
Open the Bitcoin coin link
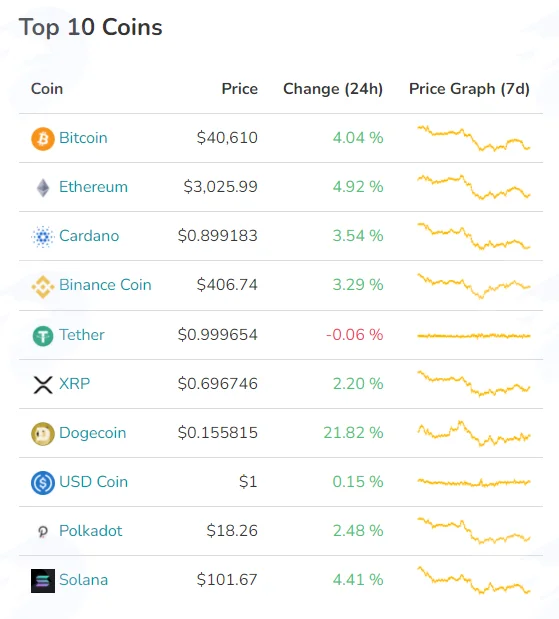pyautogui.click(x=83, y=138)
